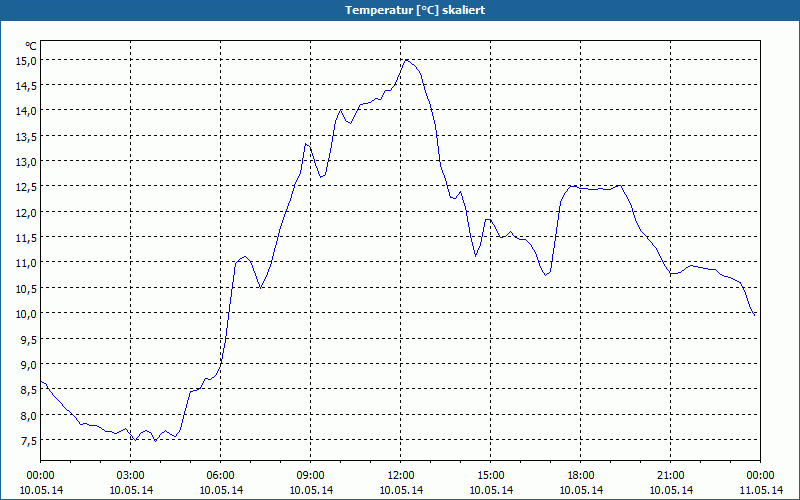Select the '10.05.14' date beneath 09:00
Image resolution: width=800 pixels, height=500 pixels.
311,490
